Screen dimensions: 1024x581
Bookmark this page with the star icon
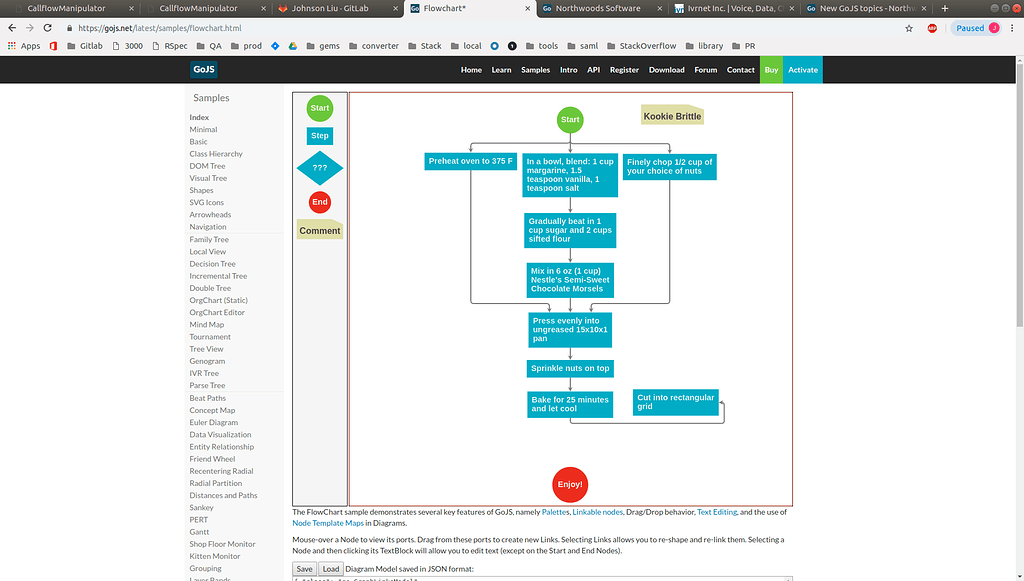pyautogui.click(x=908, y=28)
